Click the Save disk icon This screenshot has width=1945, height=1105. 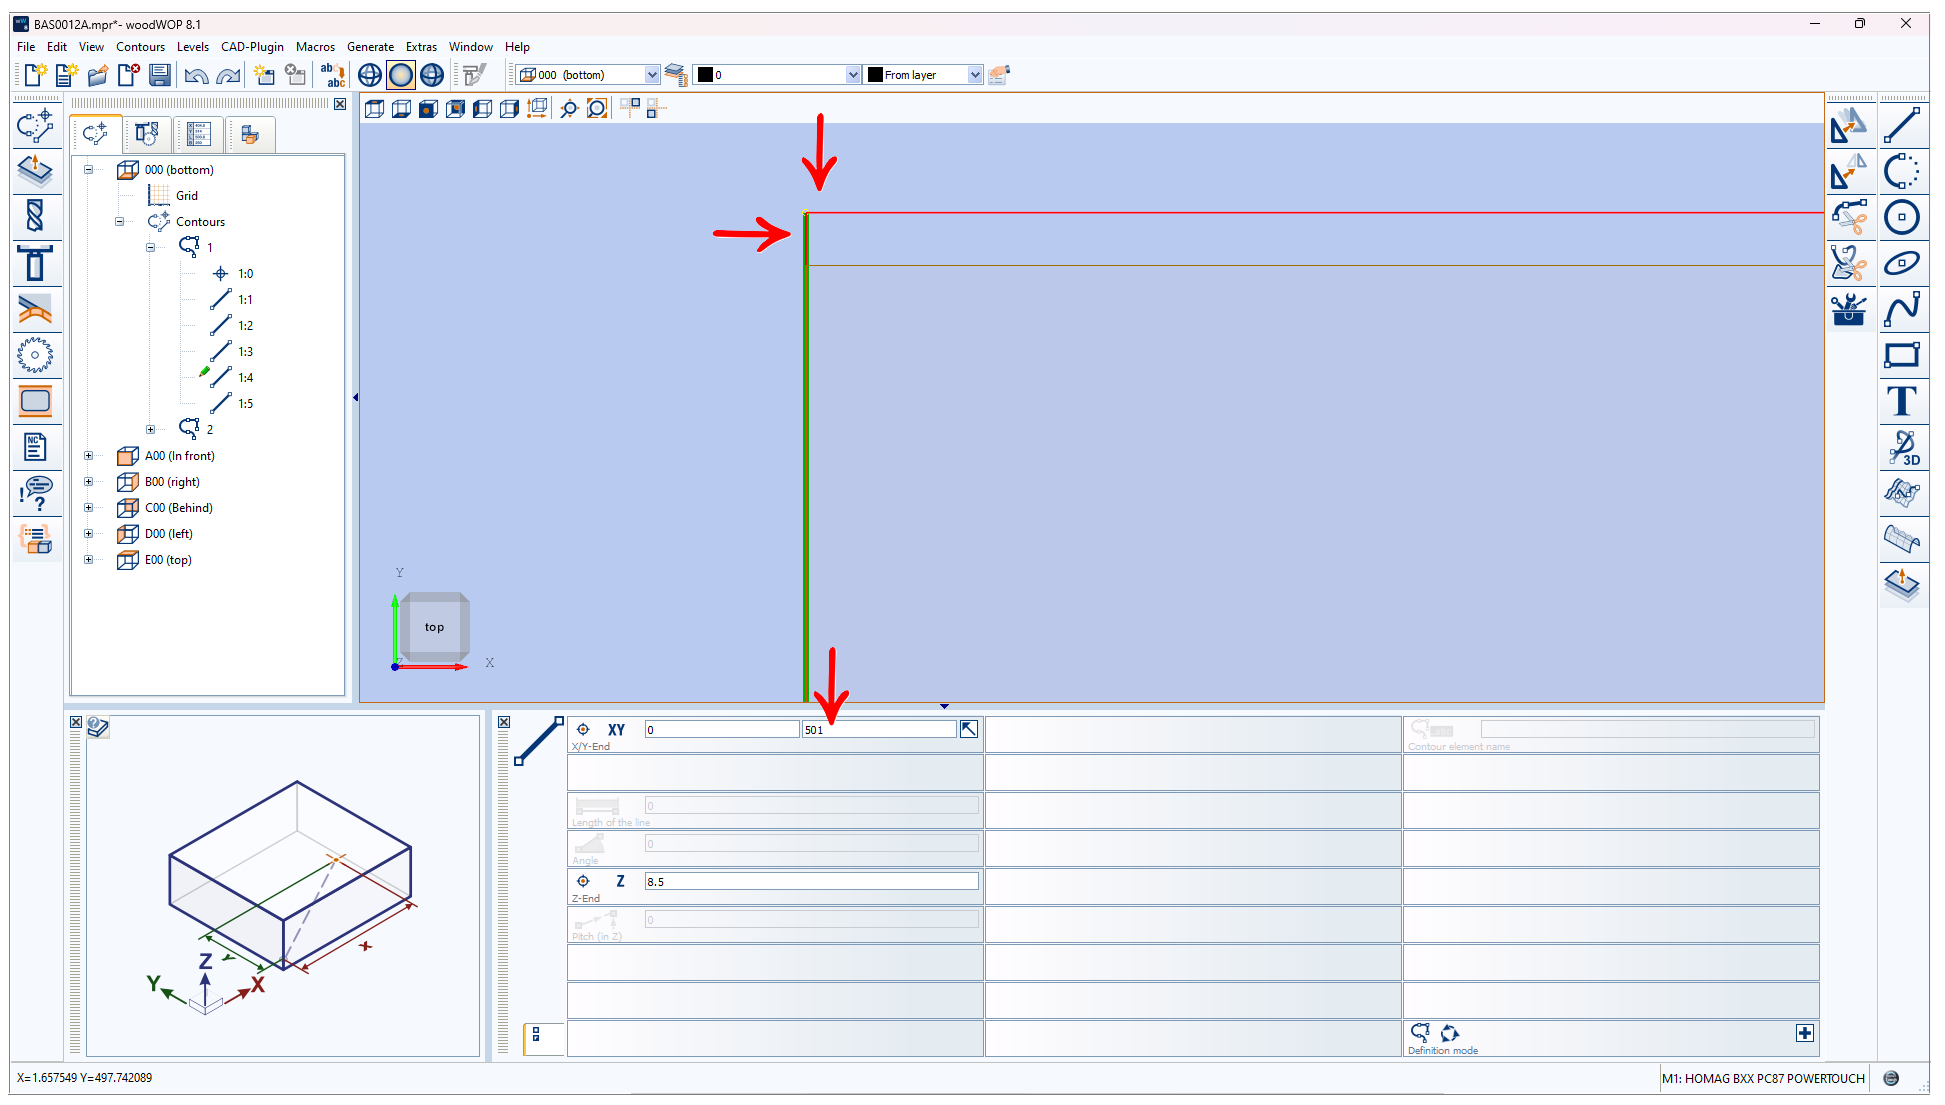tap(159, 75)
